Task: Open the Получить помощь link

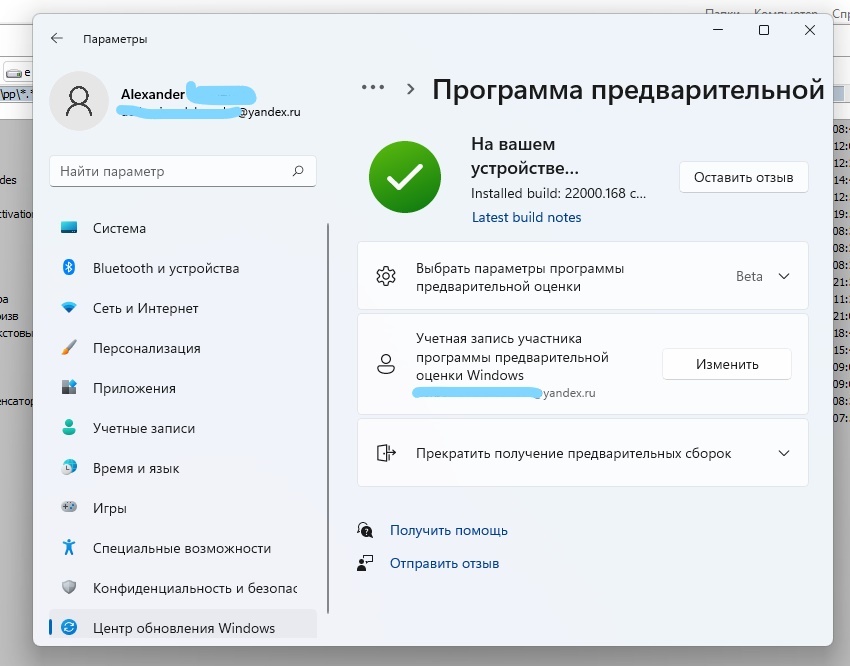Action: [449, 530]
